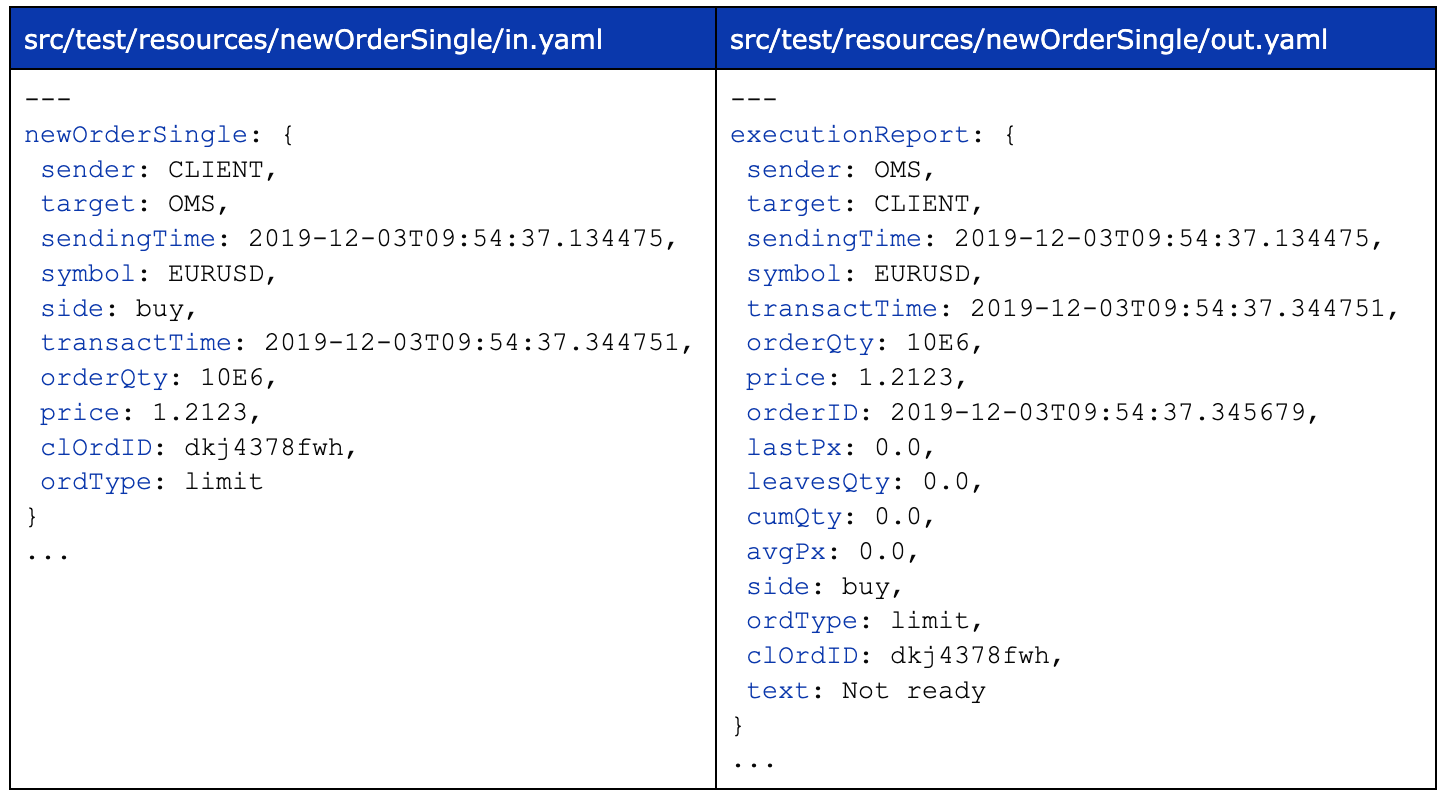Click the sendingTime key in out.yaml
This screenshot has height=796, width=1446.
pos(834,239)
